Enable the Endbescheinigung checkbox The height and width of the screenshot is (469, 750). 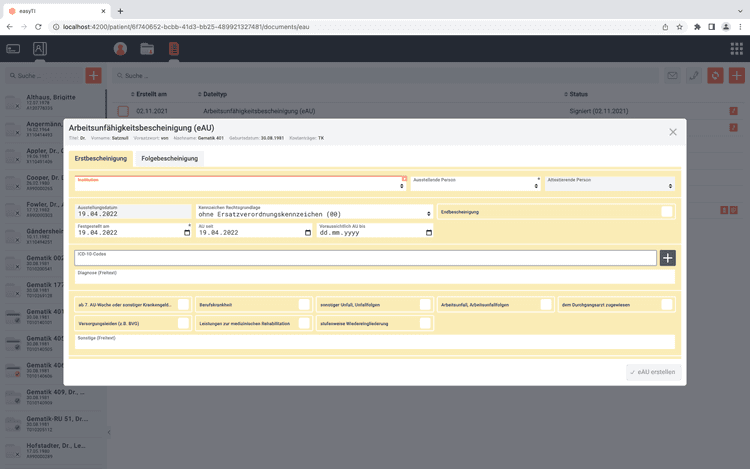(666, 212)
